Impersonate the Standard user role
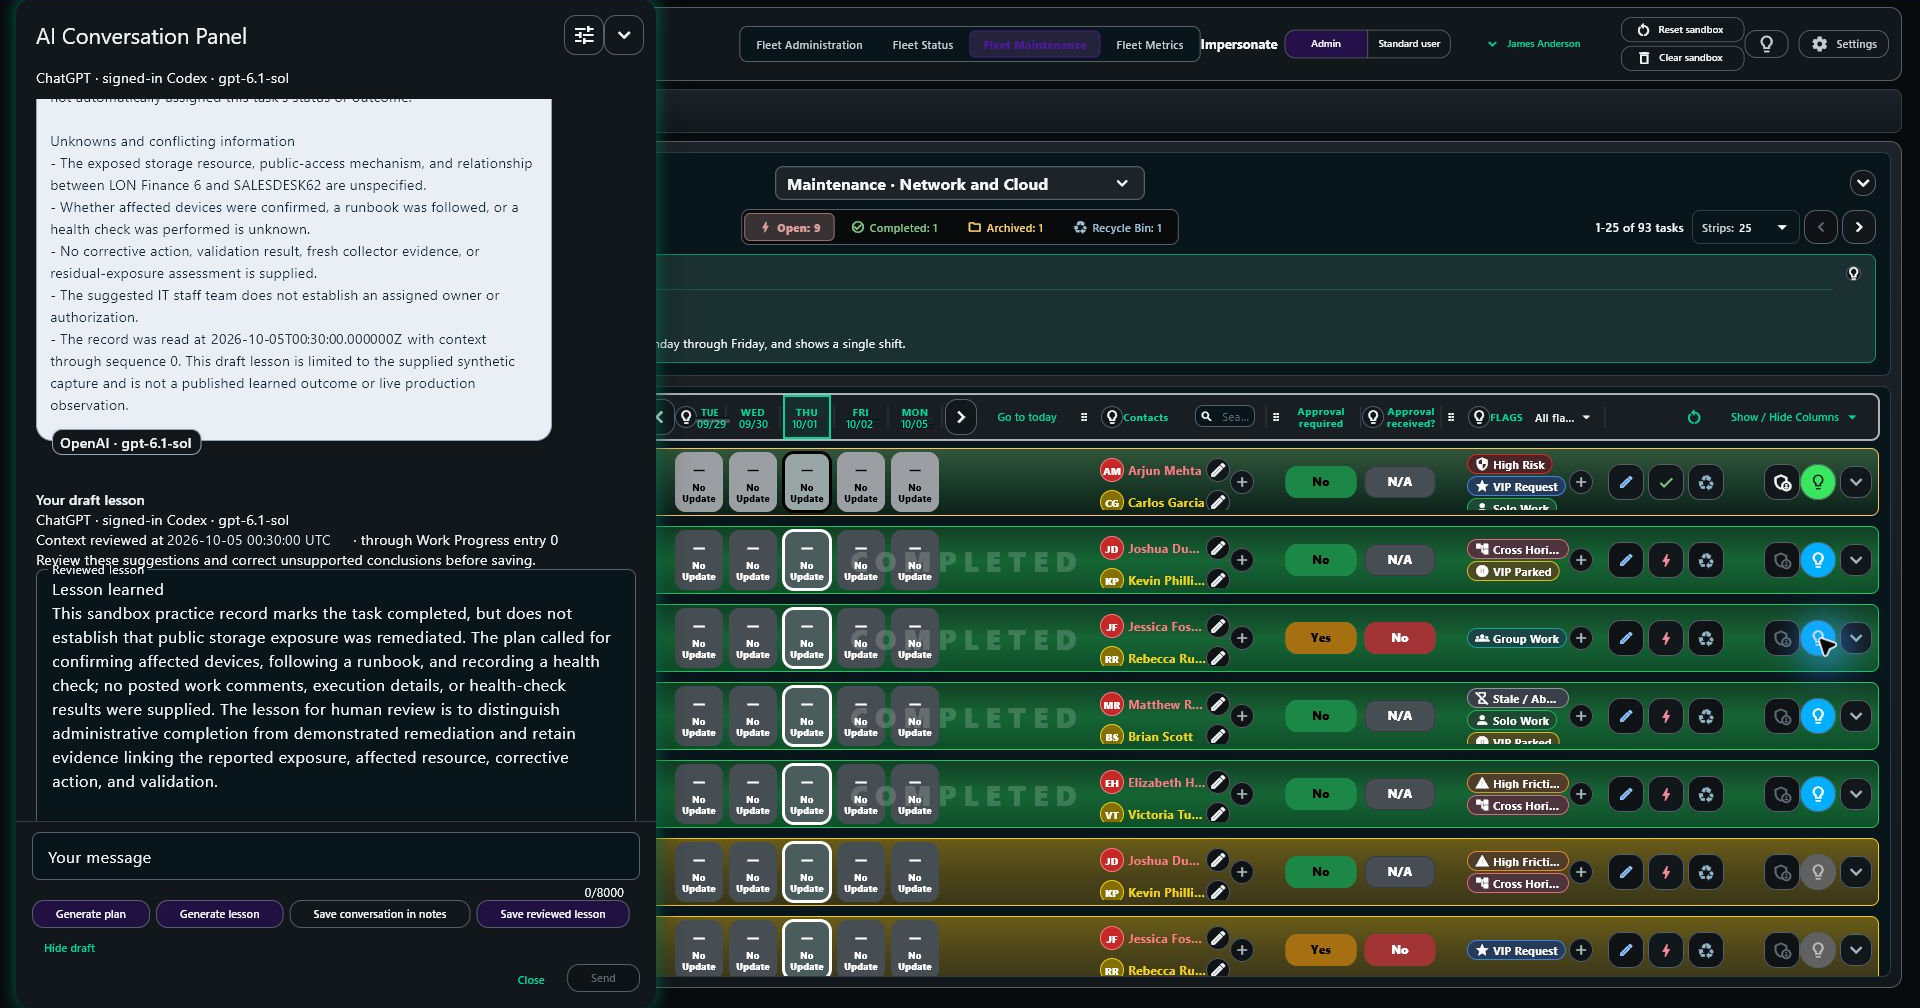Screen dimensions: 1920x1008 tap(1409, 44)
